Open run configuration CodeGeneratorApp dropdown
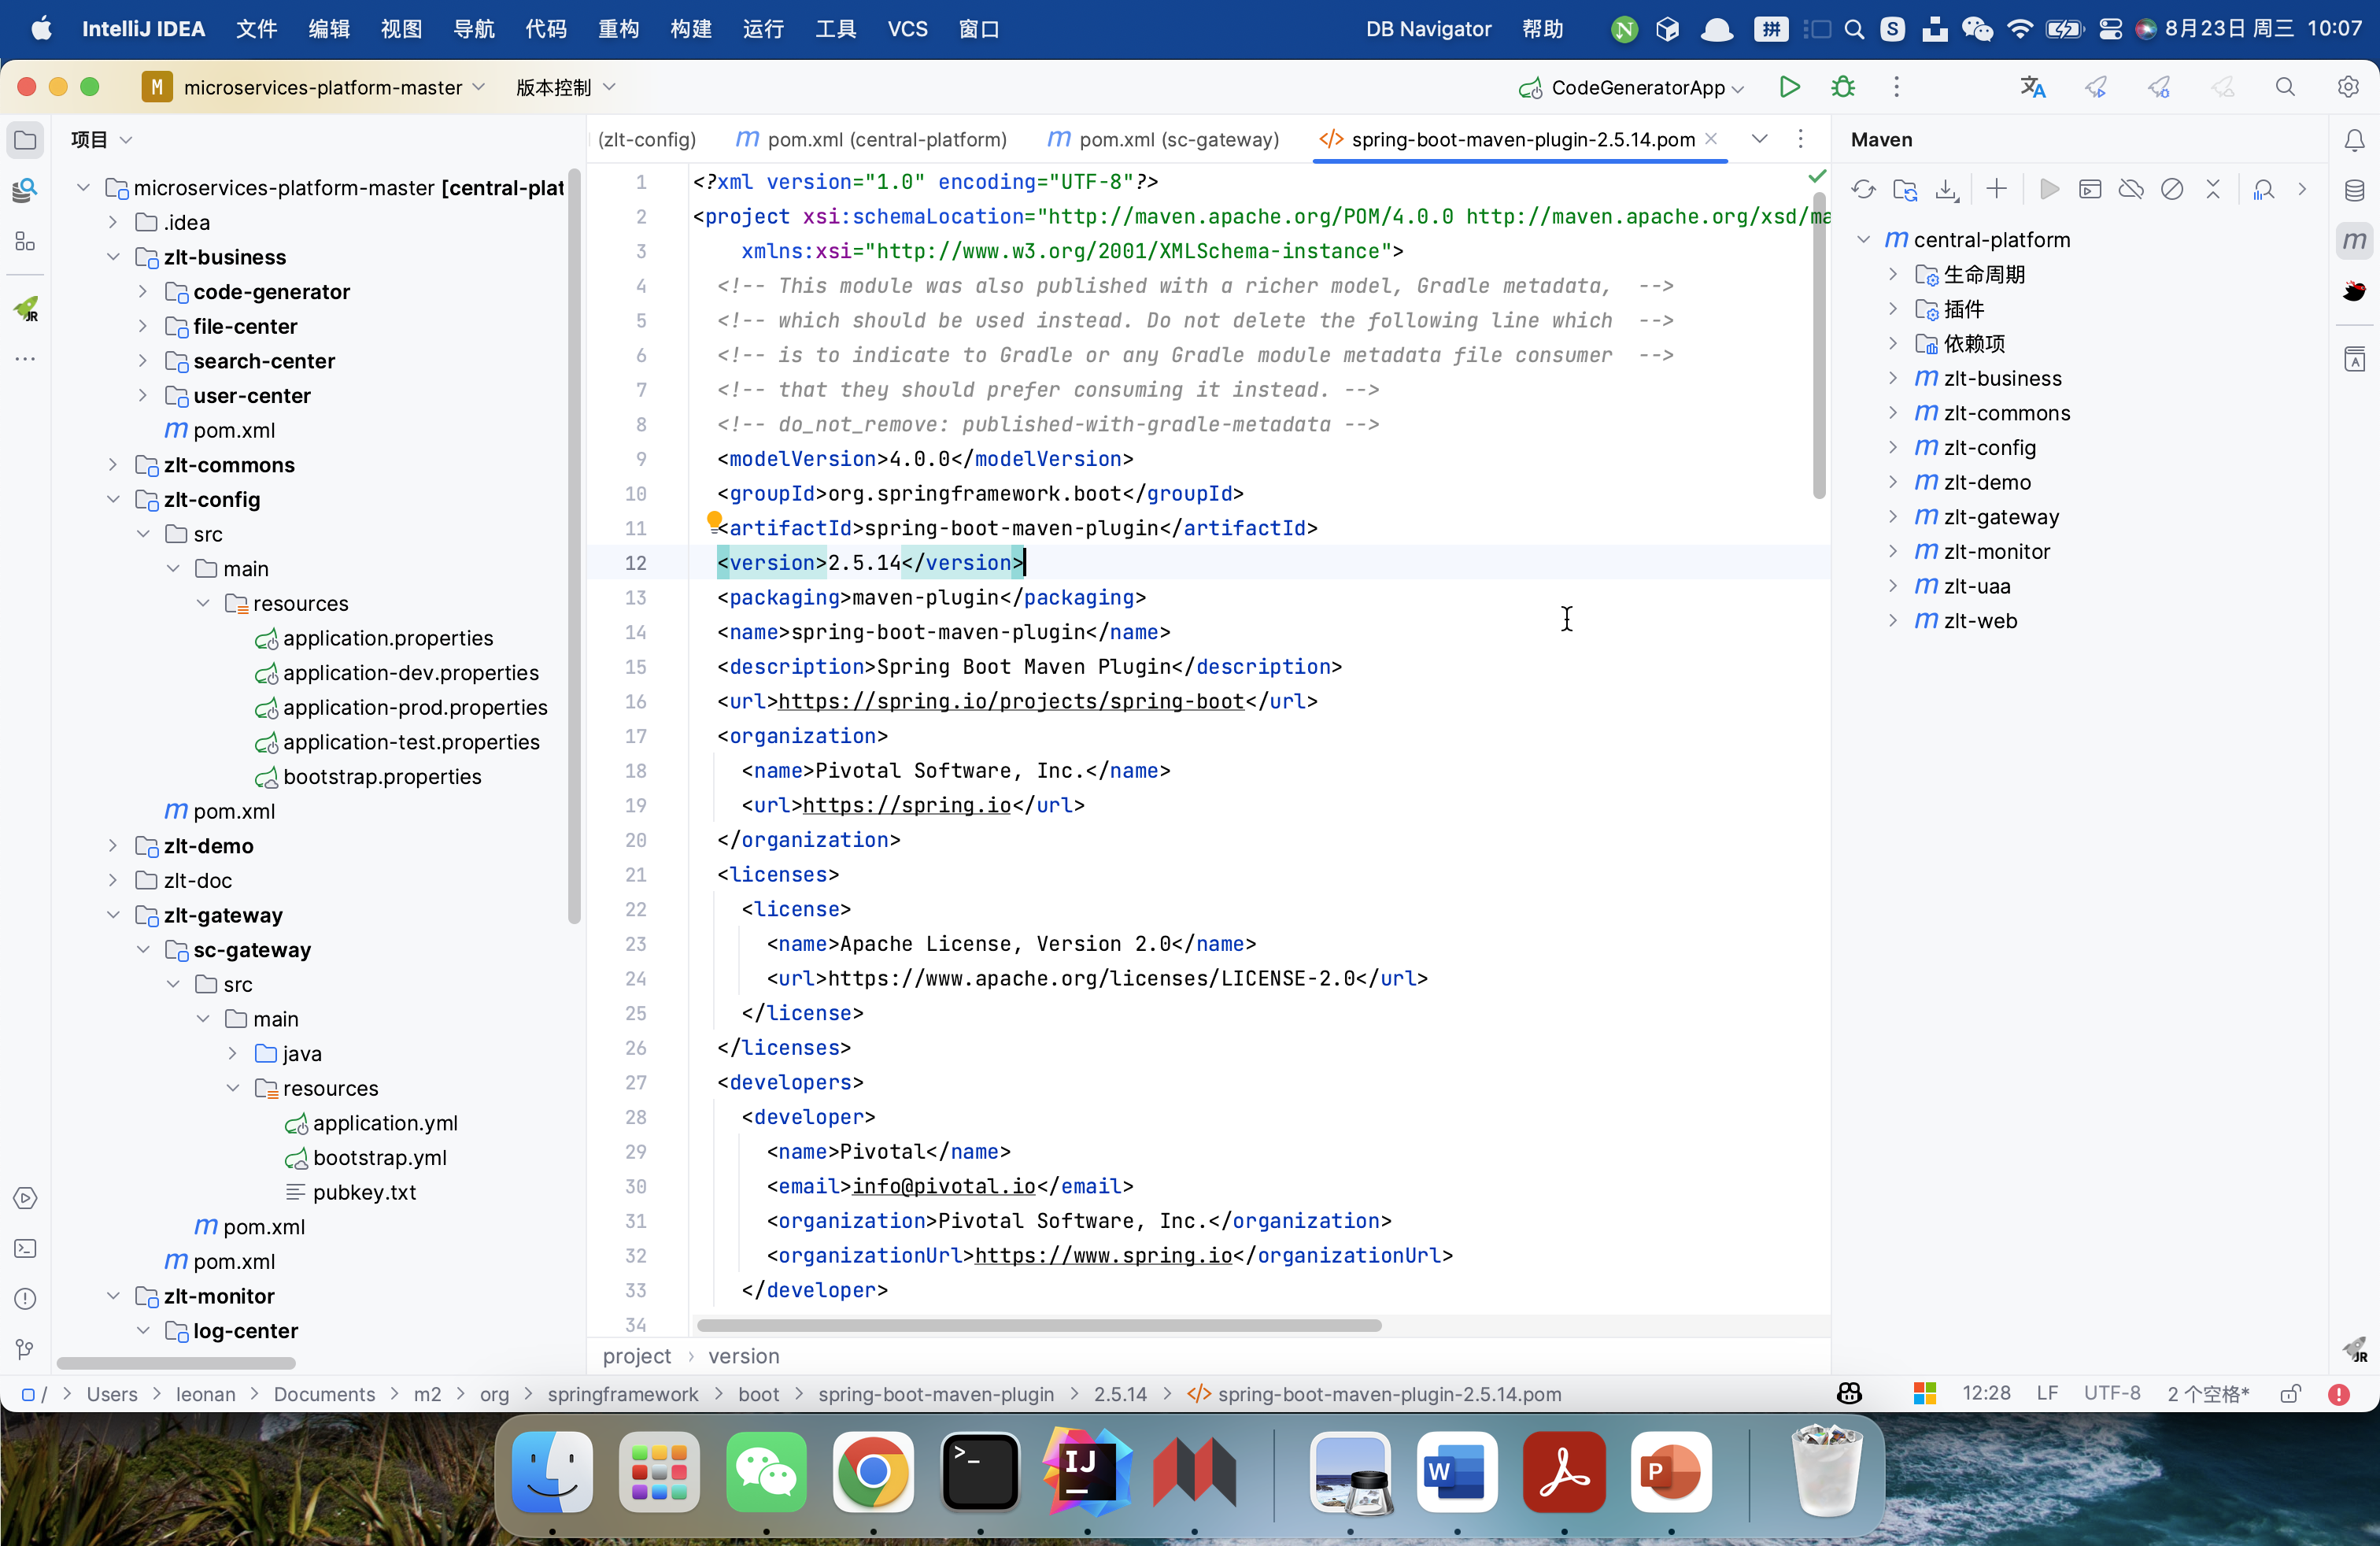The width and height of the screenshot is (2380, 1546). click(1631, 88)
